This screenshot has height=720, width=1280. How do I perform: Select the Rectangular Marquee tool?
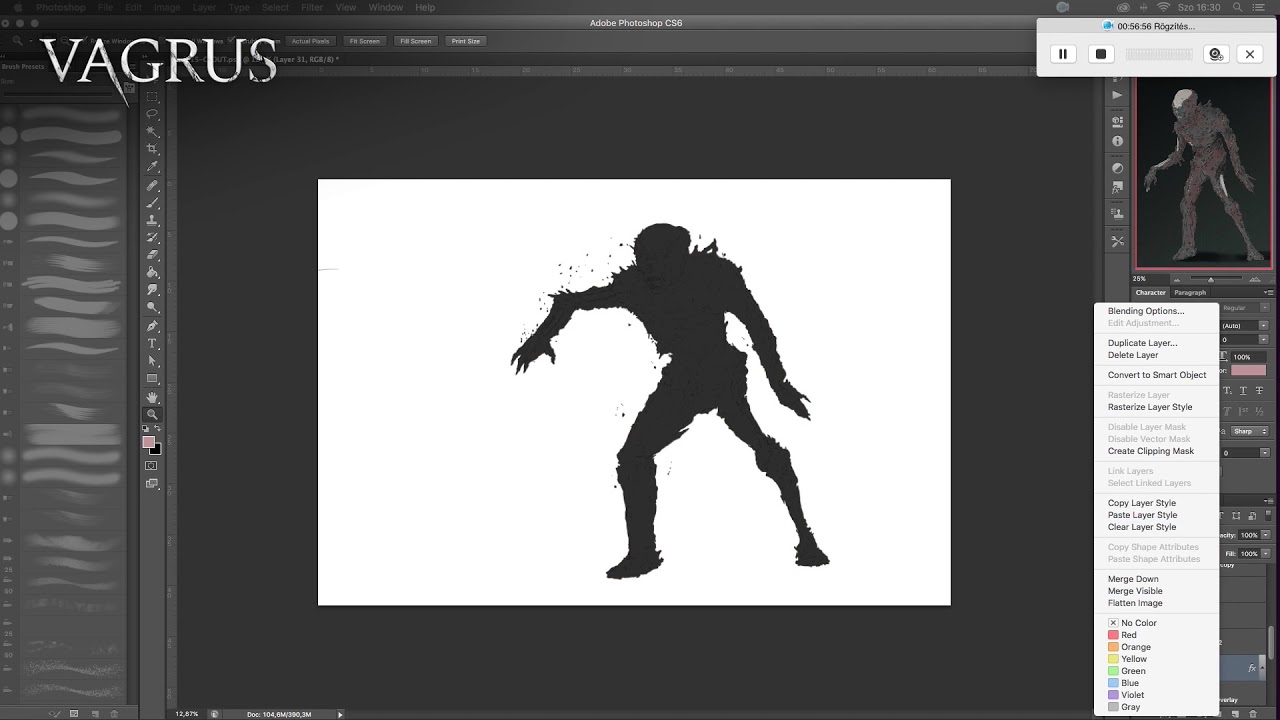tap(153, 96)
